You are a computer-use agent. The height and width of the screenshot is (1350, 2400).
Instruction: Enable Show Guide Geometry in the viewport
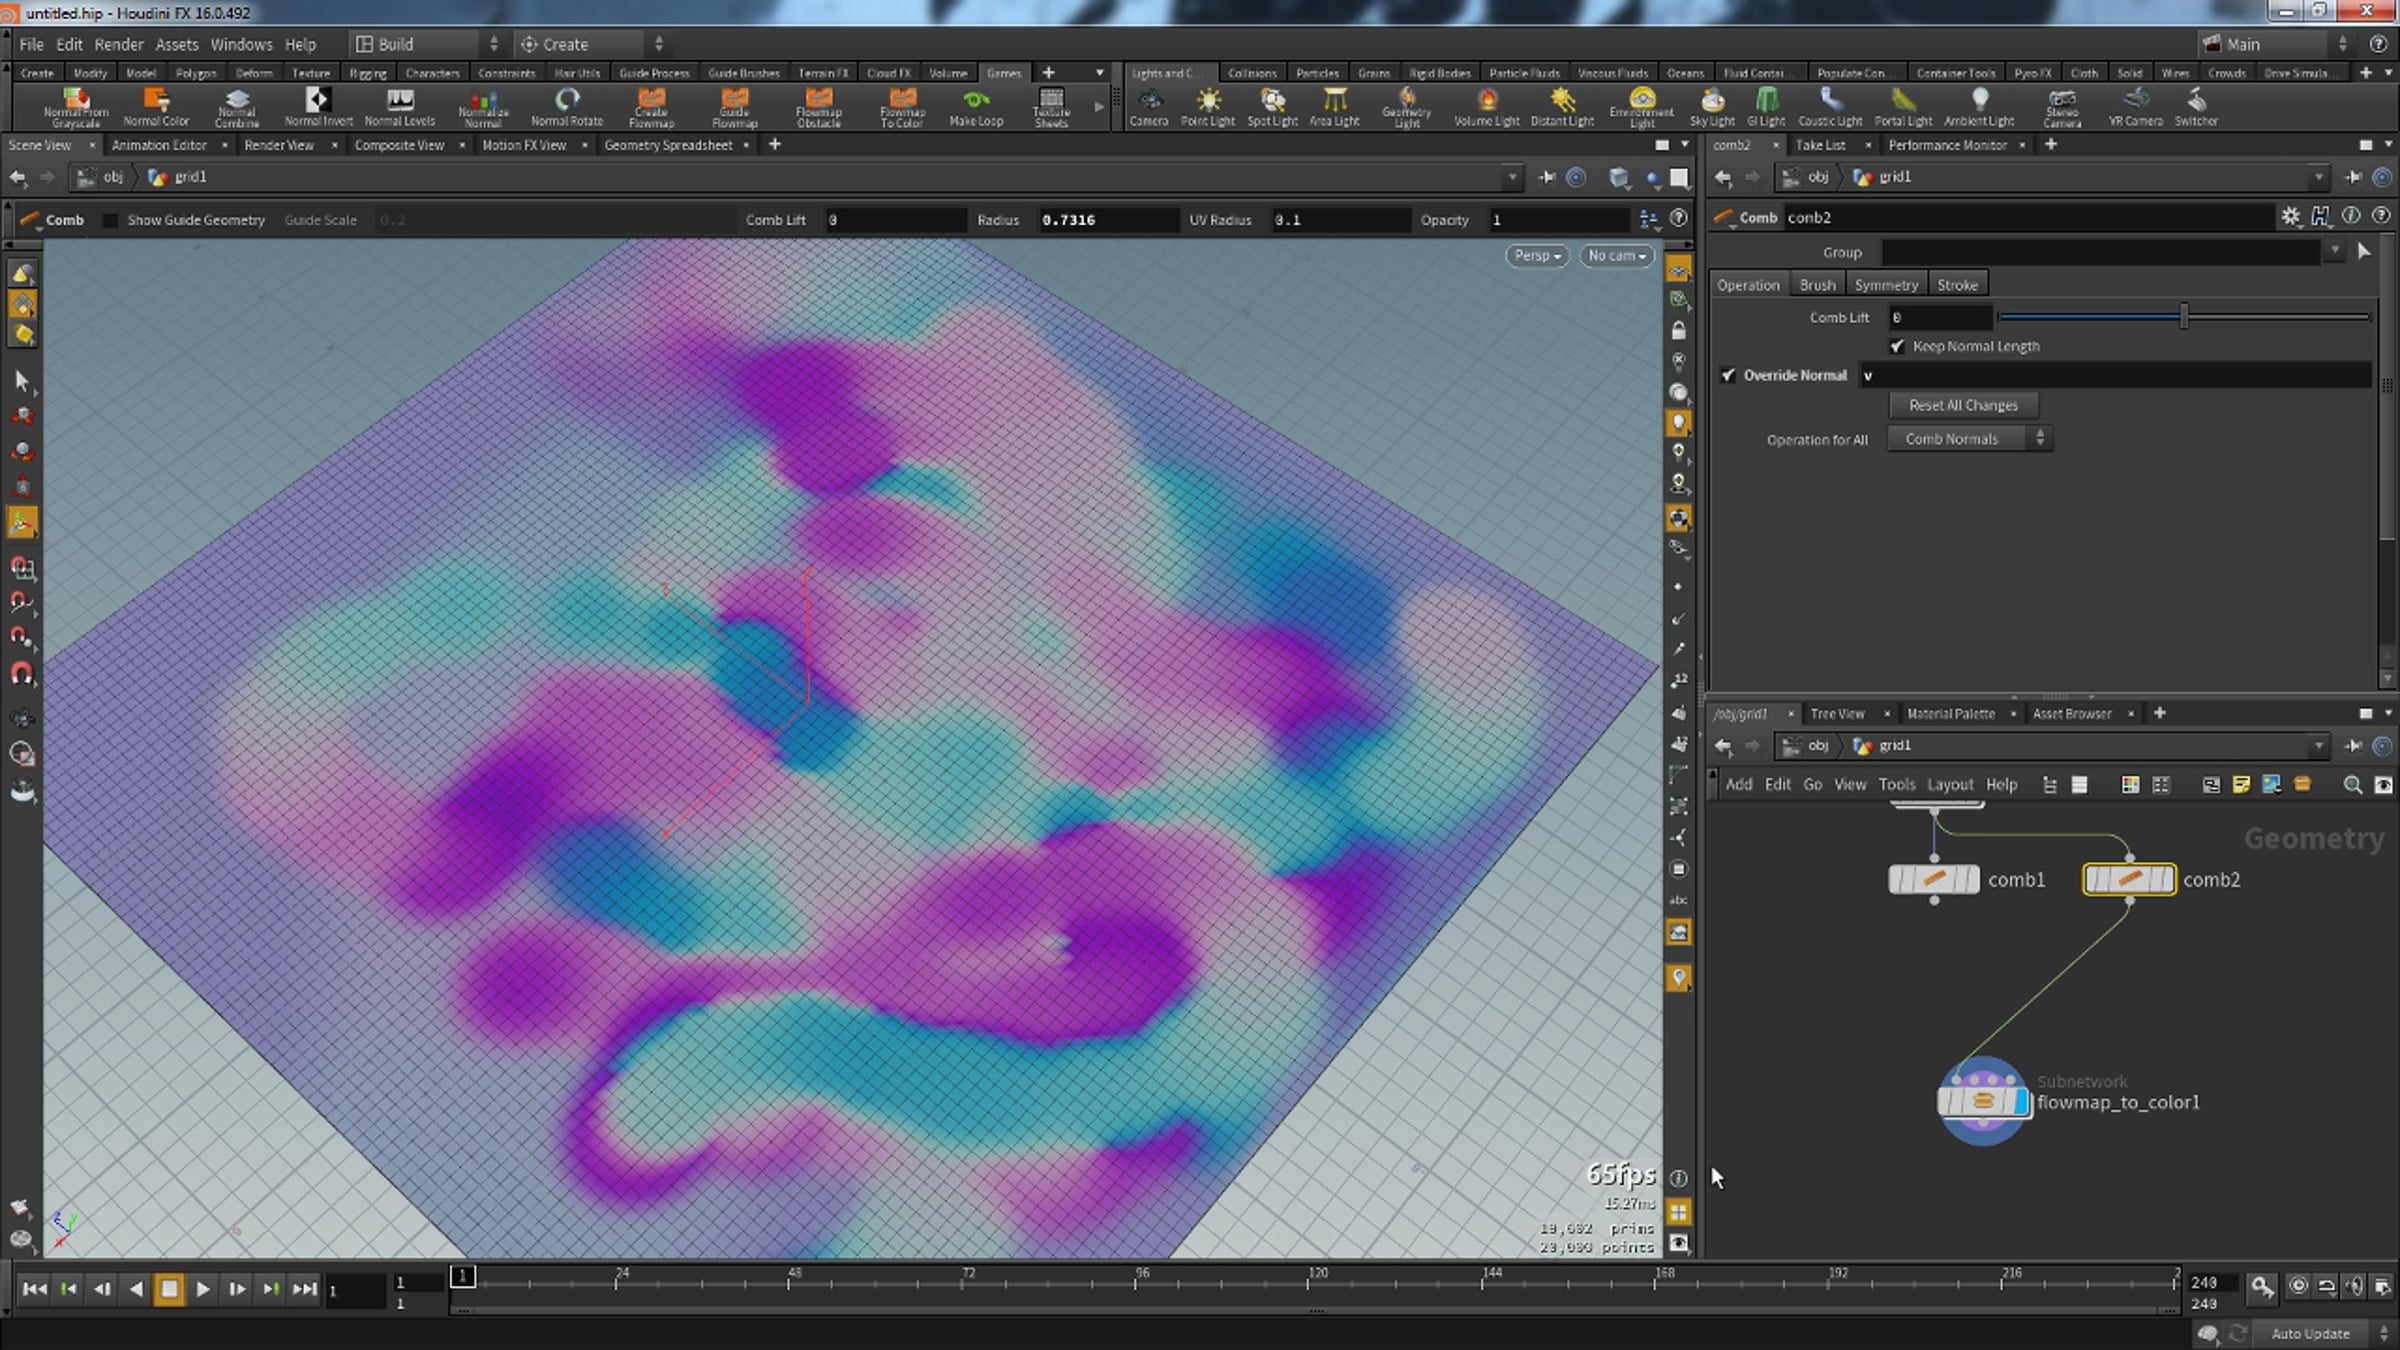click(x=110, y=220)
